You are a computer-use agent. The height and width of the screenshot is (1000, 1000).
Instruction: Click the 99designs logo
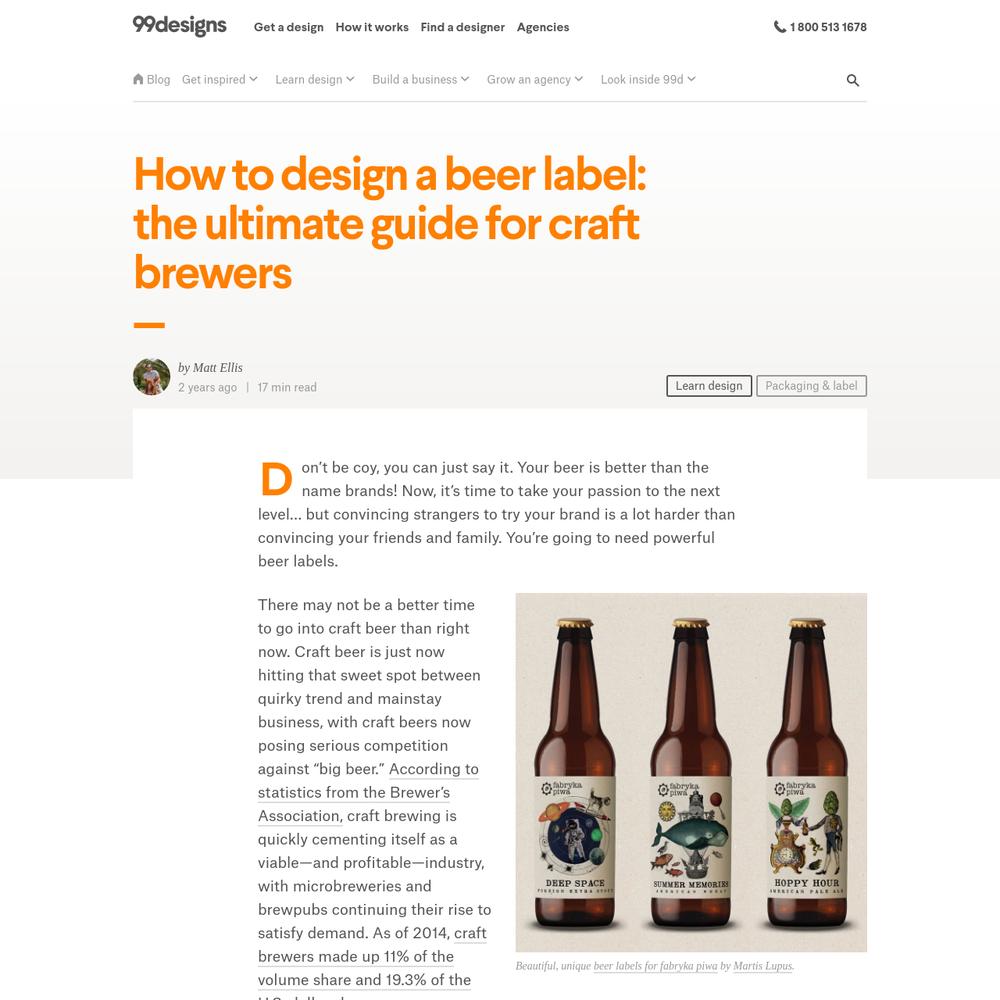[179, 26]
